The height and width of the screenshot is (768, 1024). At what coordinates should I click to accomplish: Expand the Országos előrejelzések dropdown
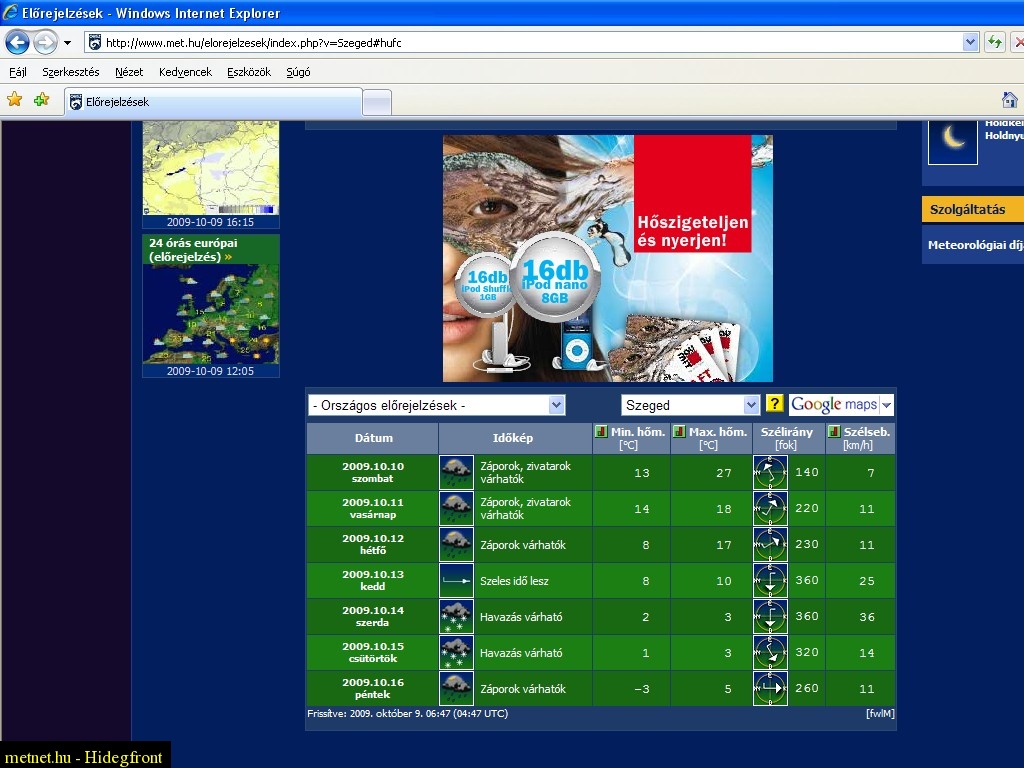click(557, 405)
